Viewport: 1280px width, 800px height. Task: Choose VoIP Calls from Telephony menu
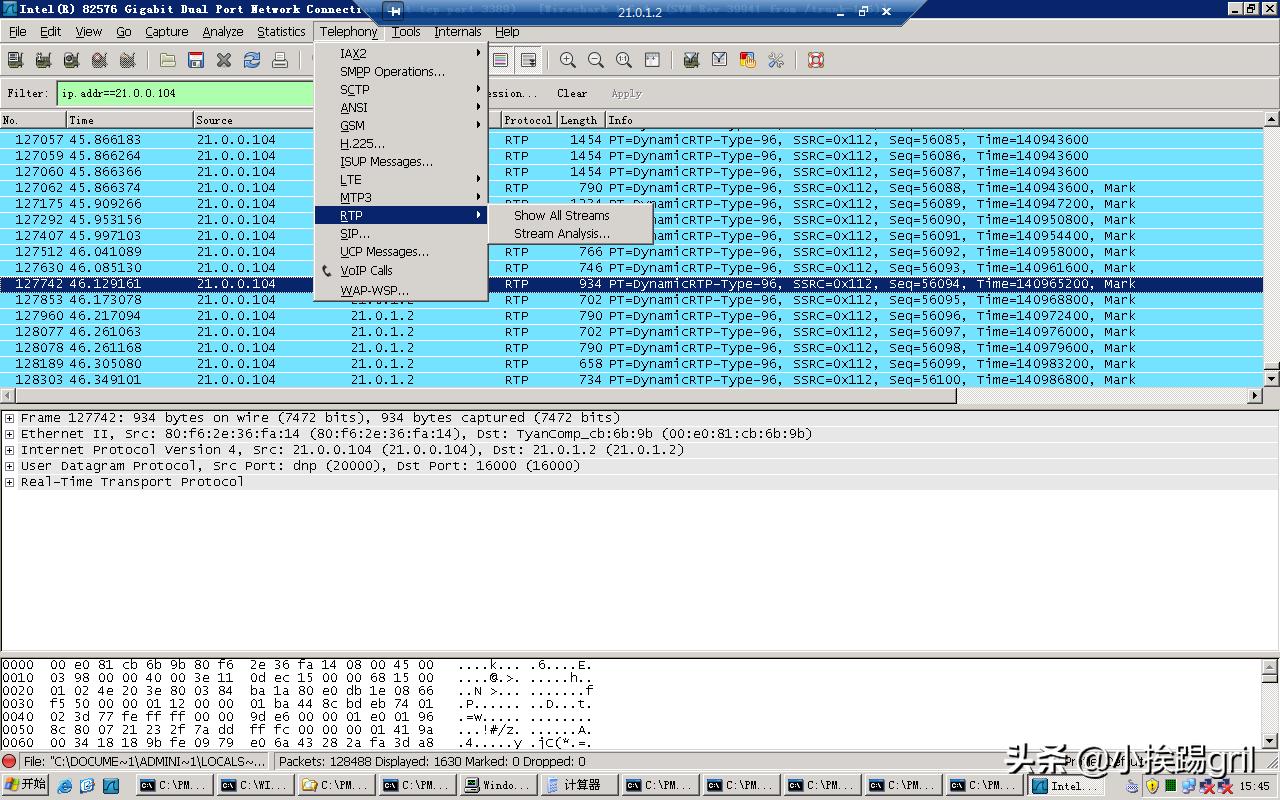(366, 270)
